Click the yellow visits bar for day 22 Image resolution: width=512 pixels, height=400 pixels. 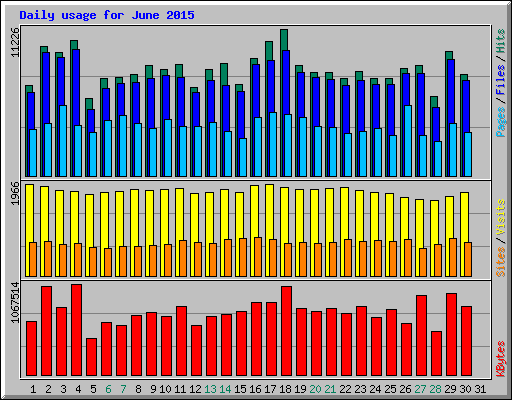point(345,213)
